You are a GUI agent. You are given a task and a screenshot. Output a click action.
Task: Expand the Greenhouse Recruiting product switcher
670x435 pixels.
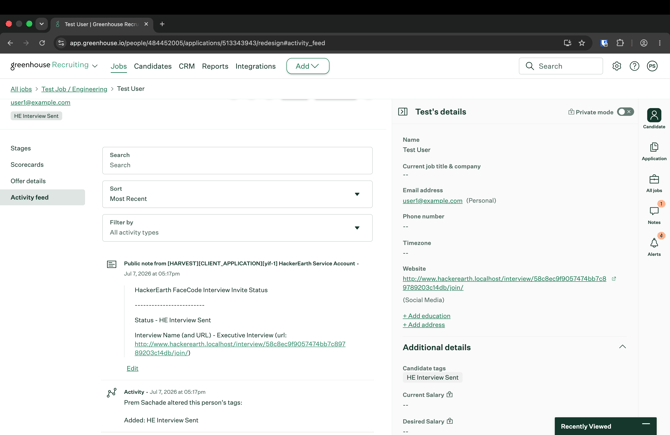(x=95, y=66)
